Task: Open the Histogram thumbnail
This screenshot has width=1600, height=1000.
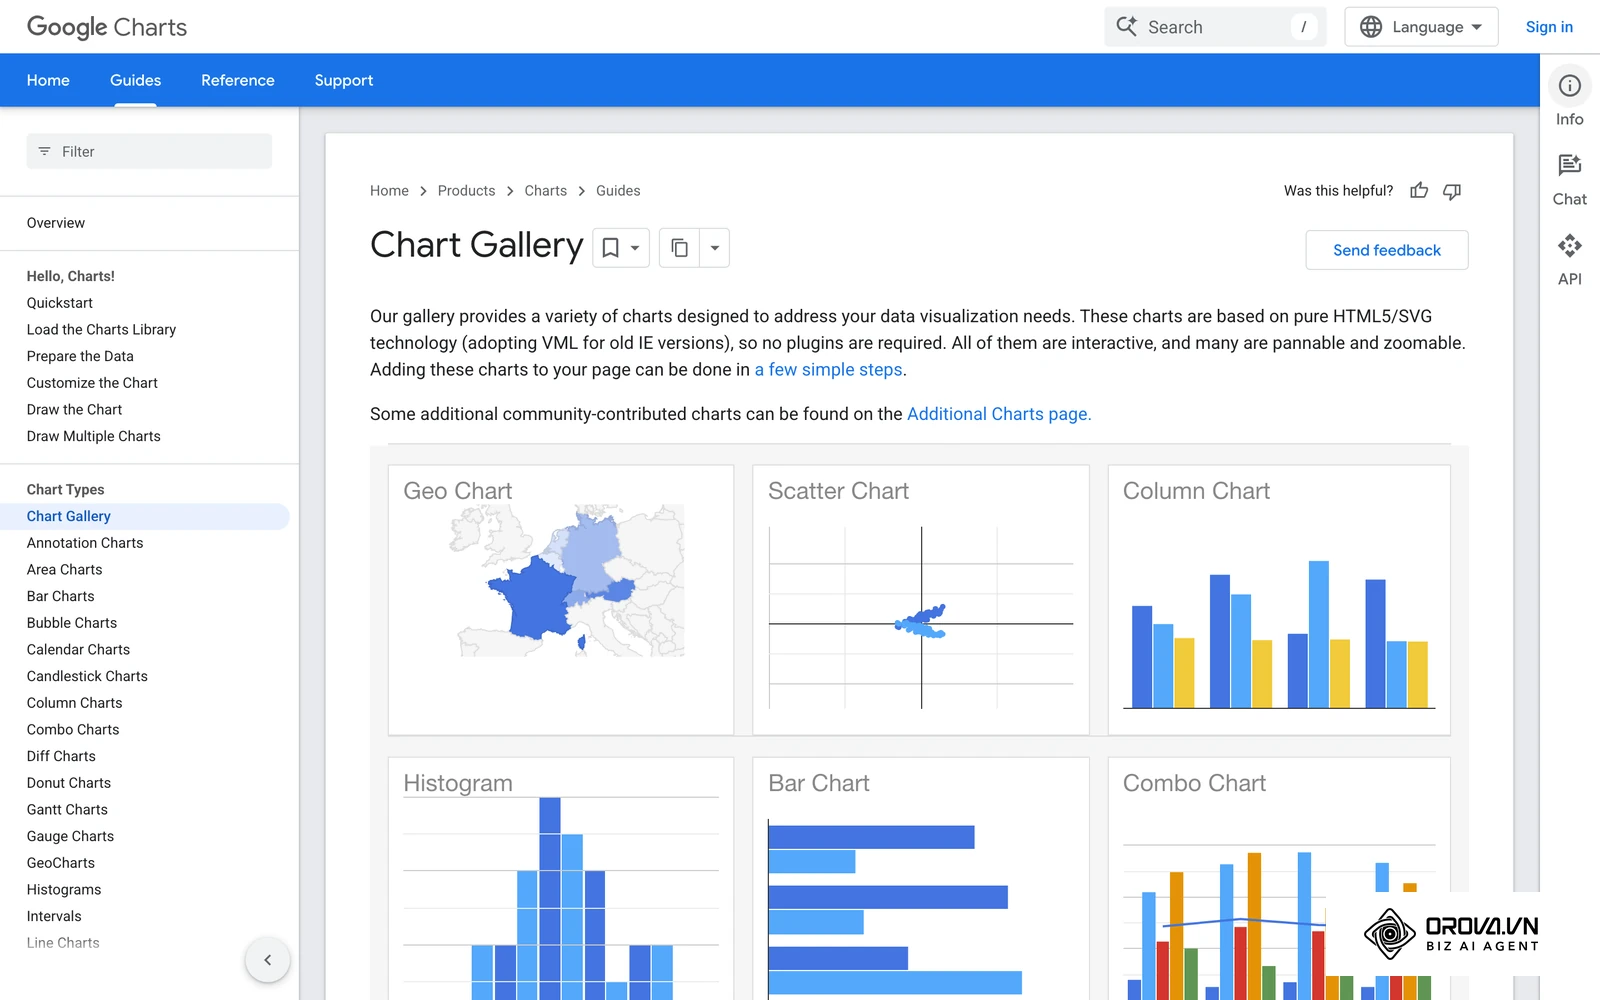Action: point(561,878)
